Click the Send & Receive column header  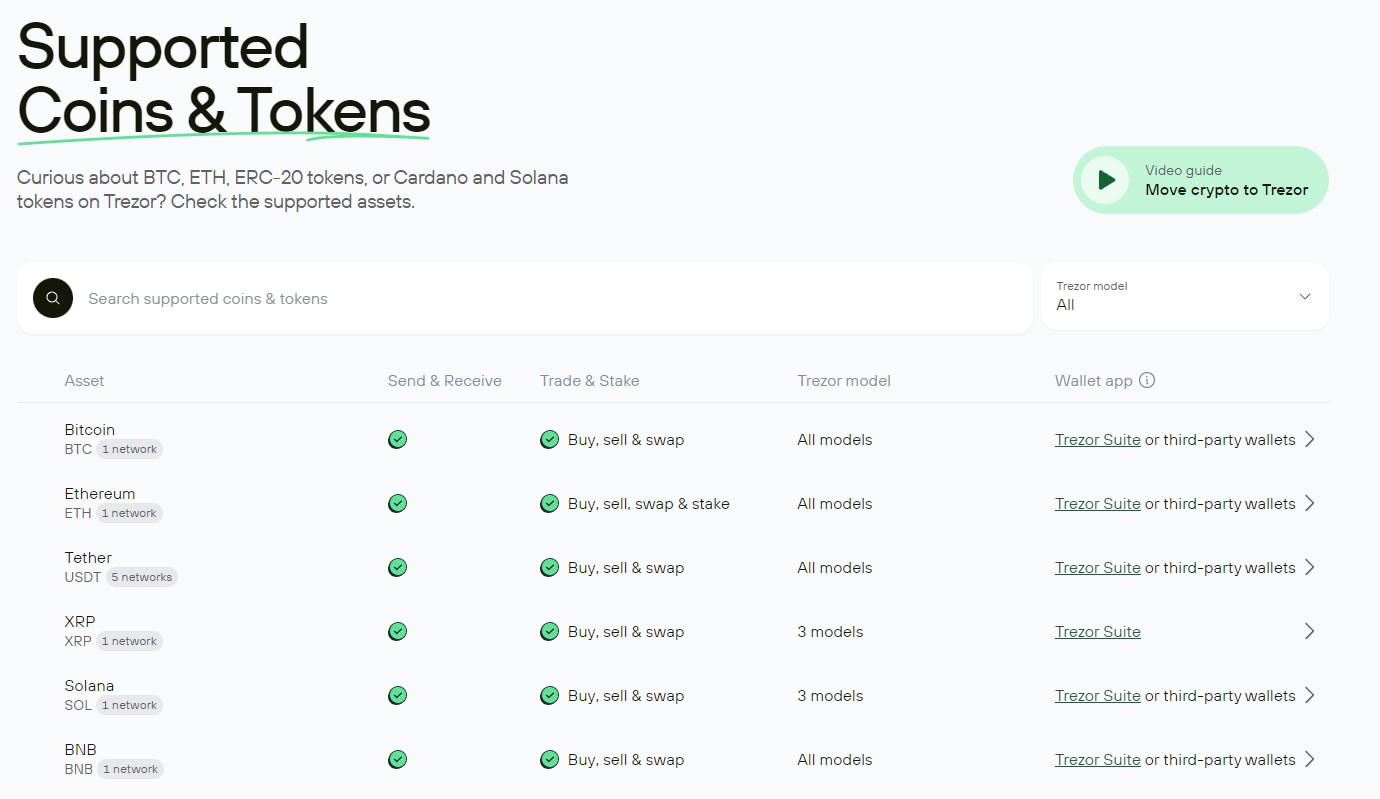click(445, 381)
